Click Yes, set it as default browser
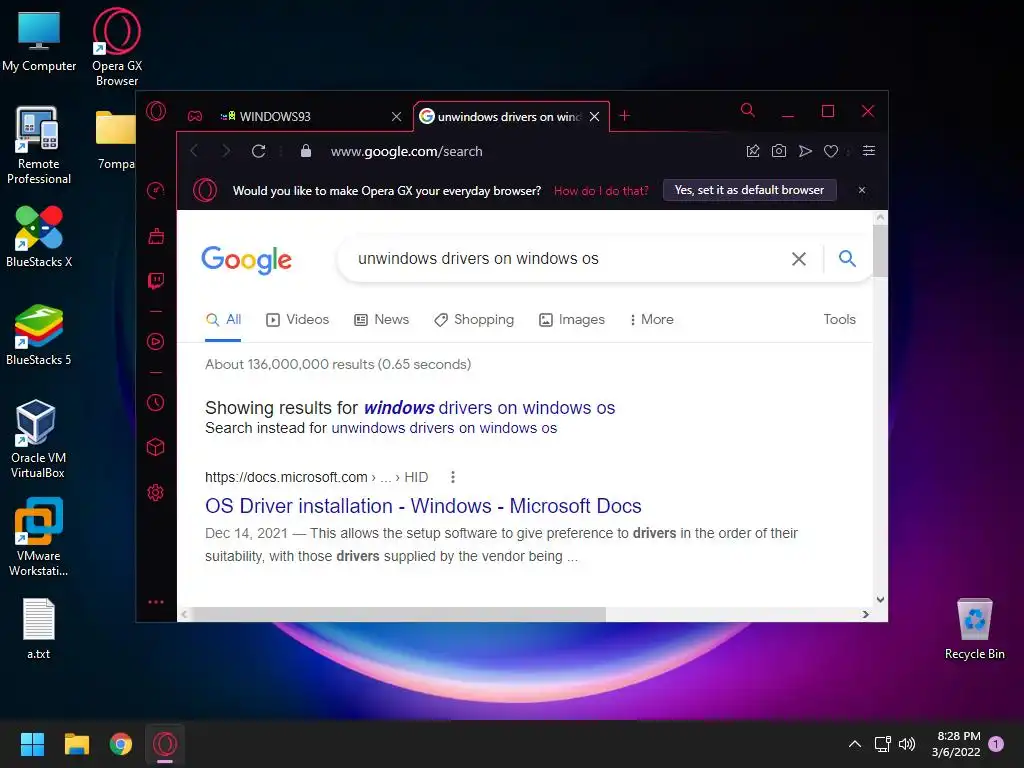The width and height of the screenshot is (1024, 768). pos(750,190)
